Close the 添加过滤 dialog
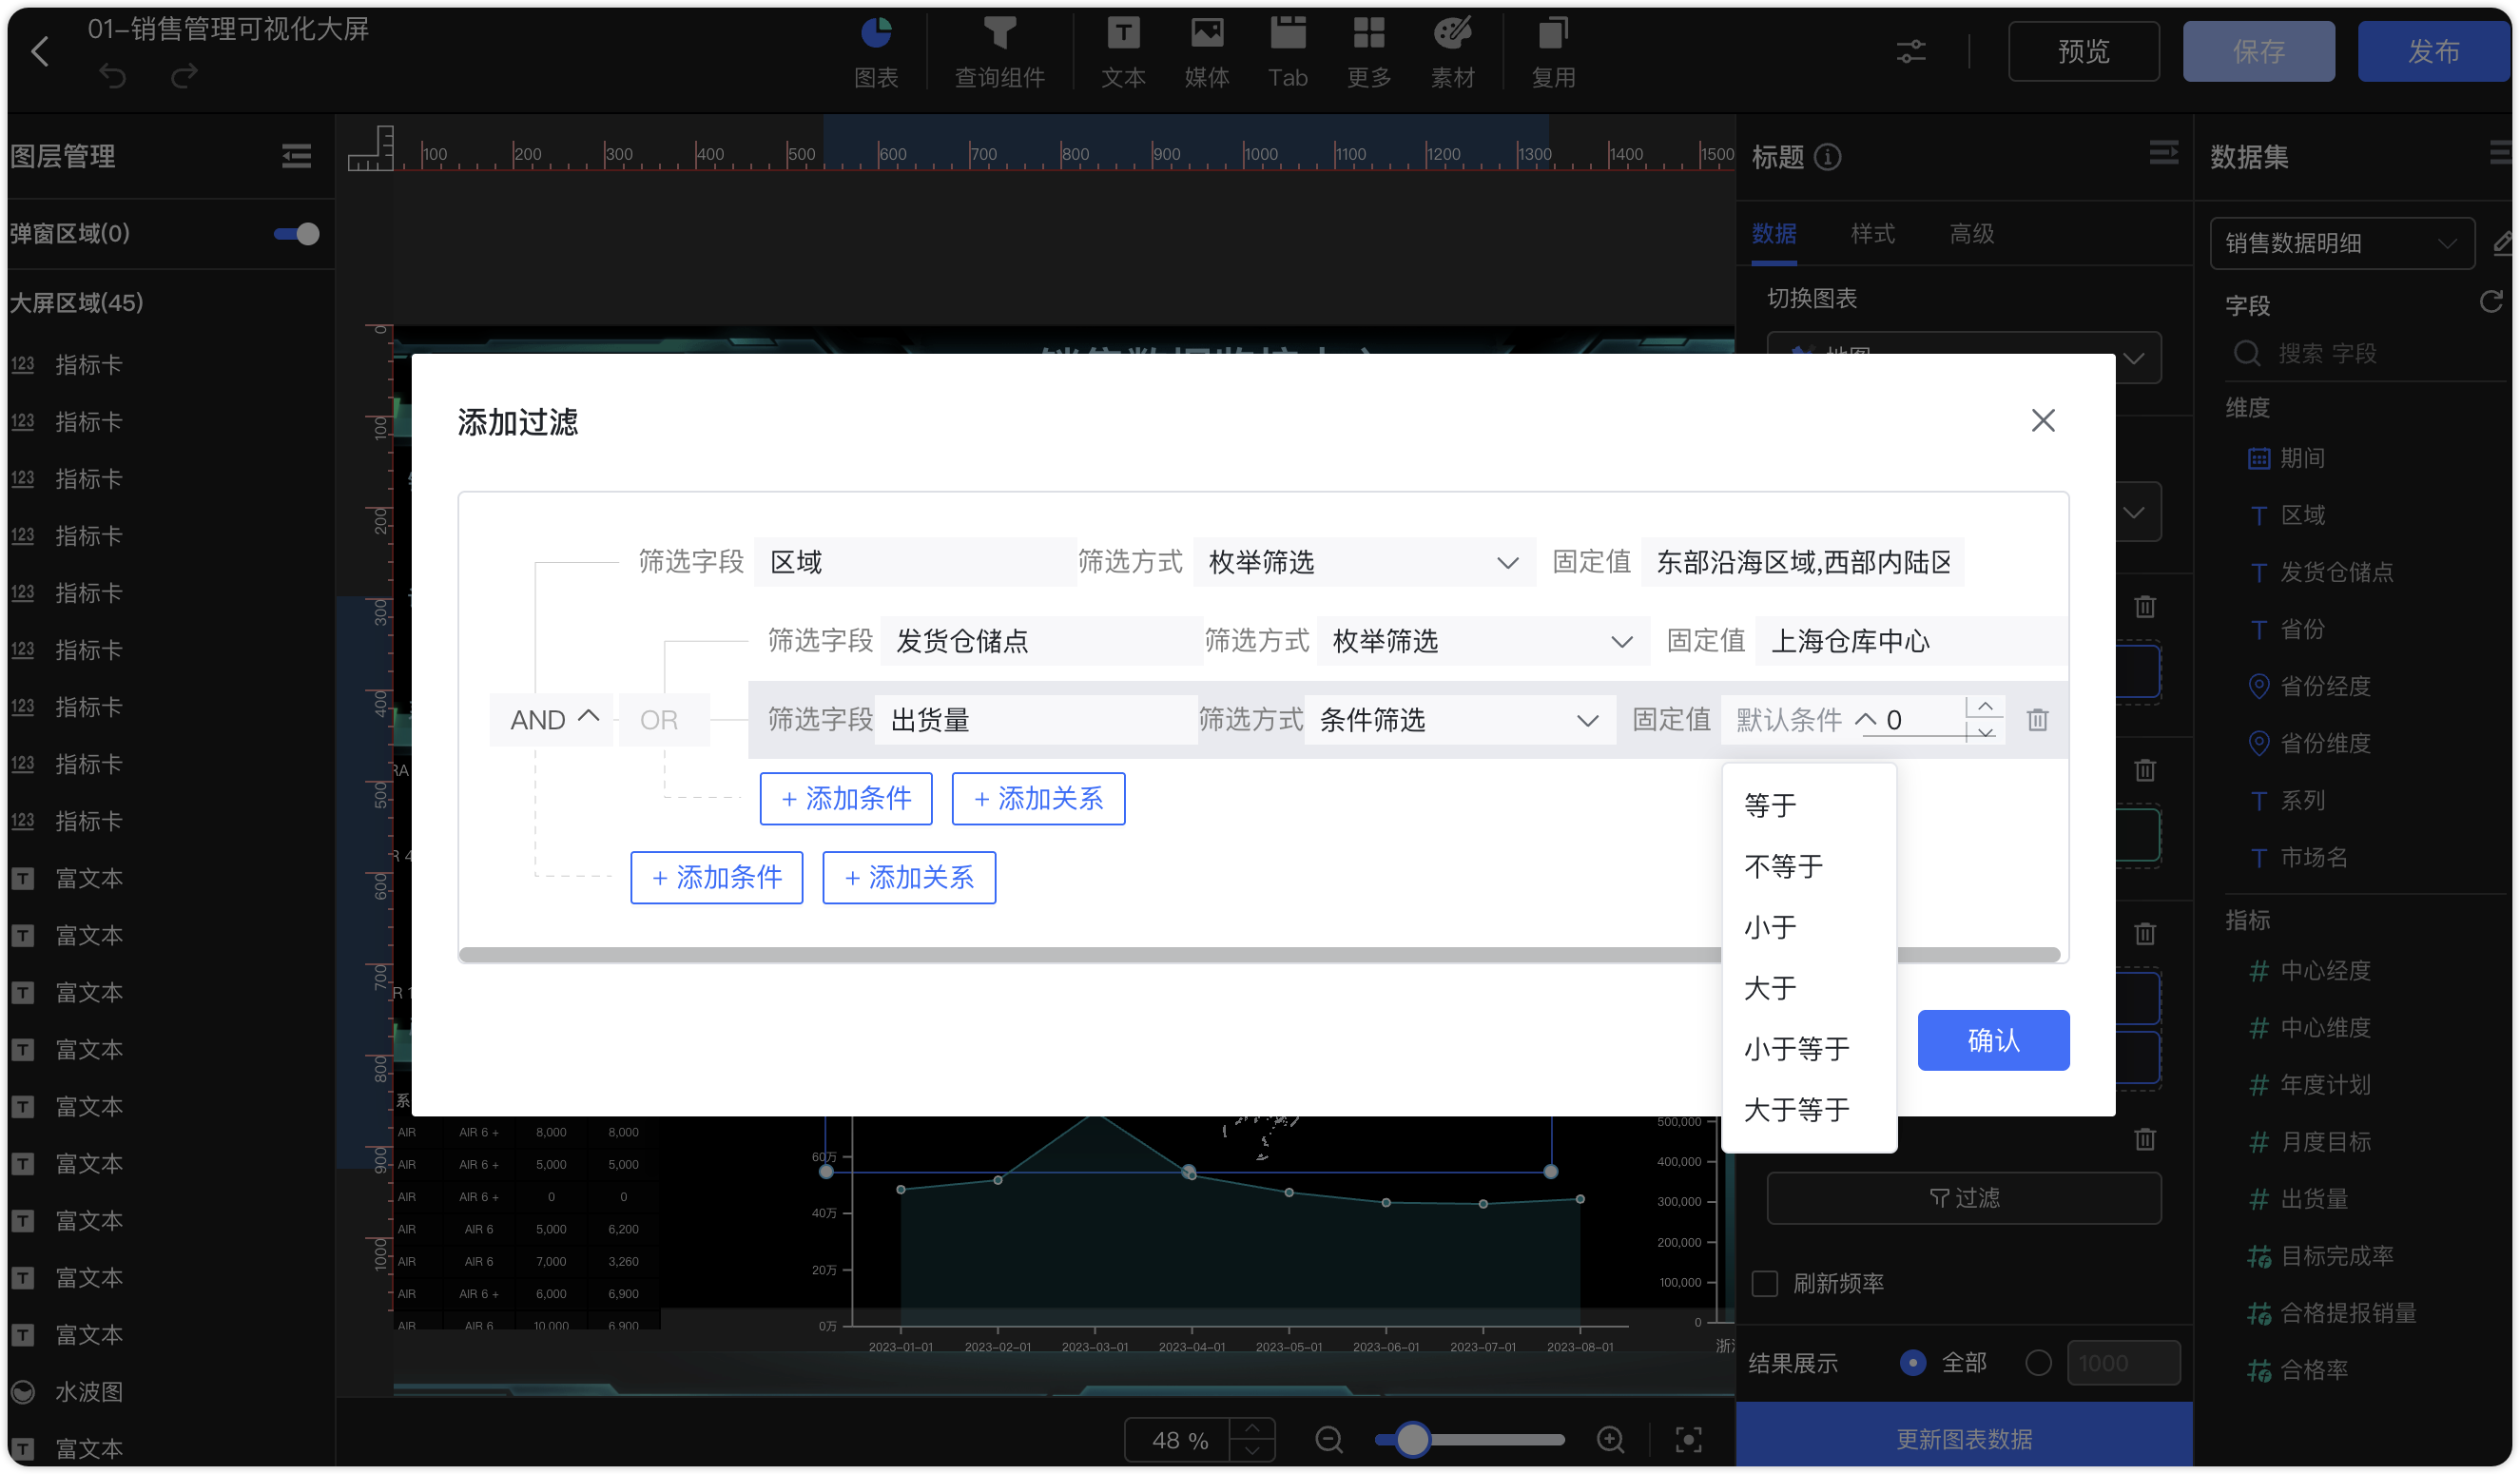 pos(2043,420)
